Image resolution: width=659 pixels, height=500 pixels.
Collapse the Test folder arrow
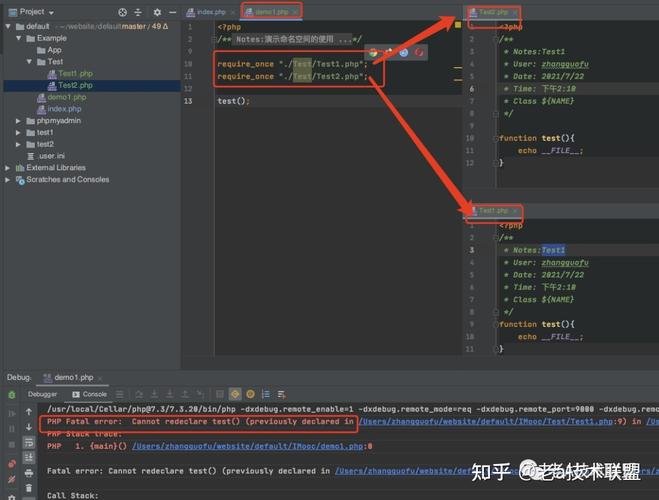coord(29,62)
